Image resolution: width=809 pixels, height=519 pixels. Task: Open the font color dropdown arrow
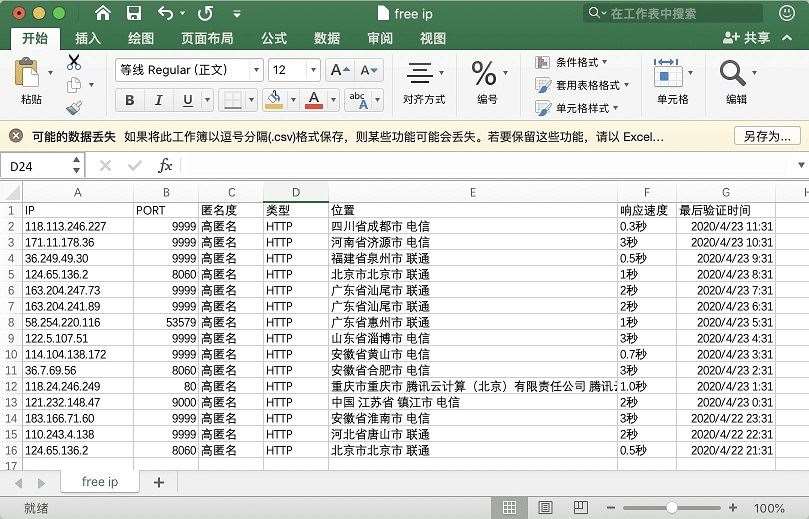coord(333,100)
